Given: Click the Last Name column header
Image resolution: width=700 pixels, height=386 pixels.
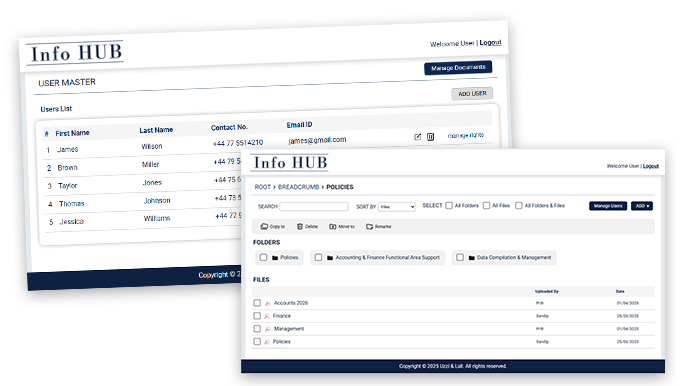Looking at the screenshot, I should point(156,130).
